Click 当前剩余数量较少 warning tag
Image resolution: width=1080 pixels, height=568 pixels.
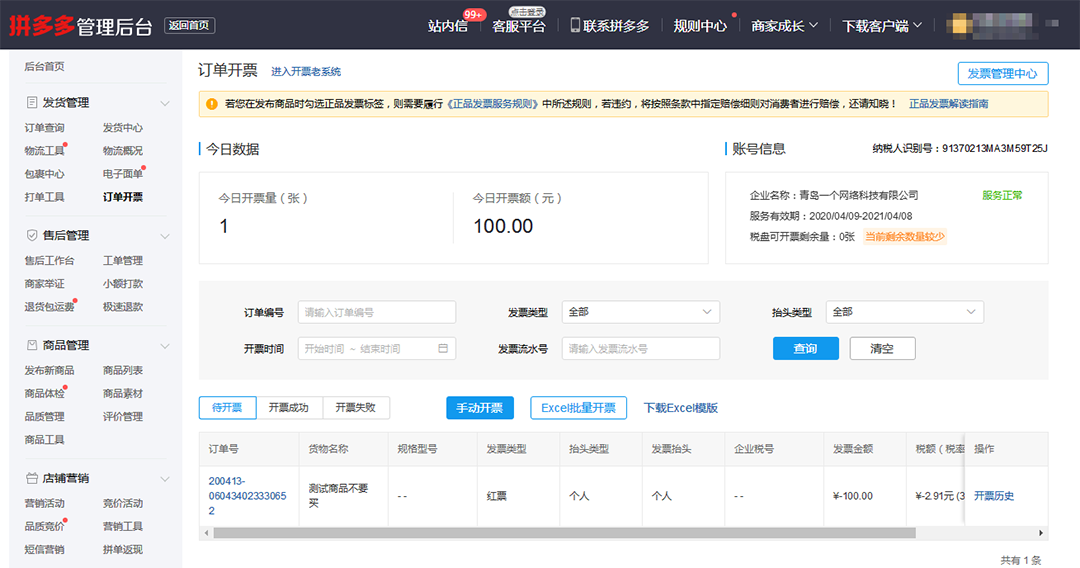(x=904, y=237)
